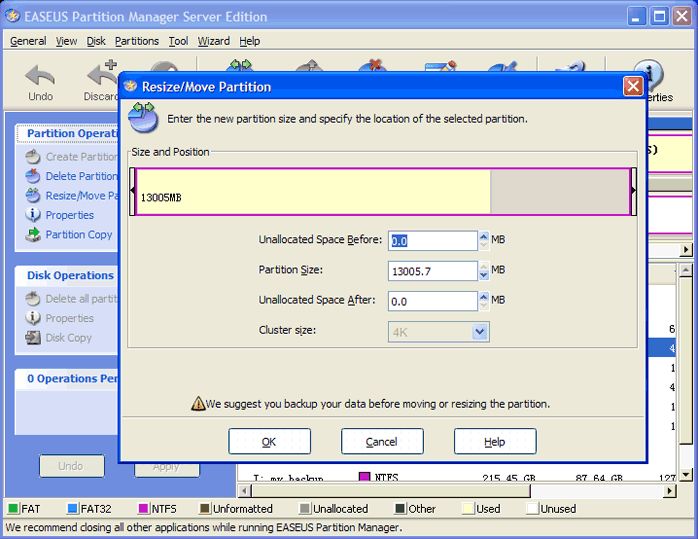Increase Unallocated Space After value
Image resolution: width=698 pixels, height=539 pixels.
484,296
